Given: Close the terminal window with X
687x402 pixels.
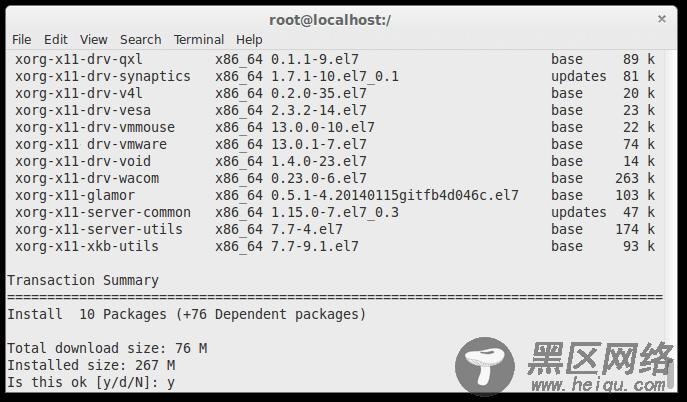Looking at the screenshot, I should tap(662, 19).
